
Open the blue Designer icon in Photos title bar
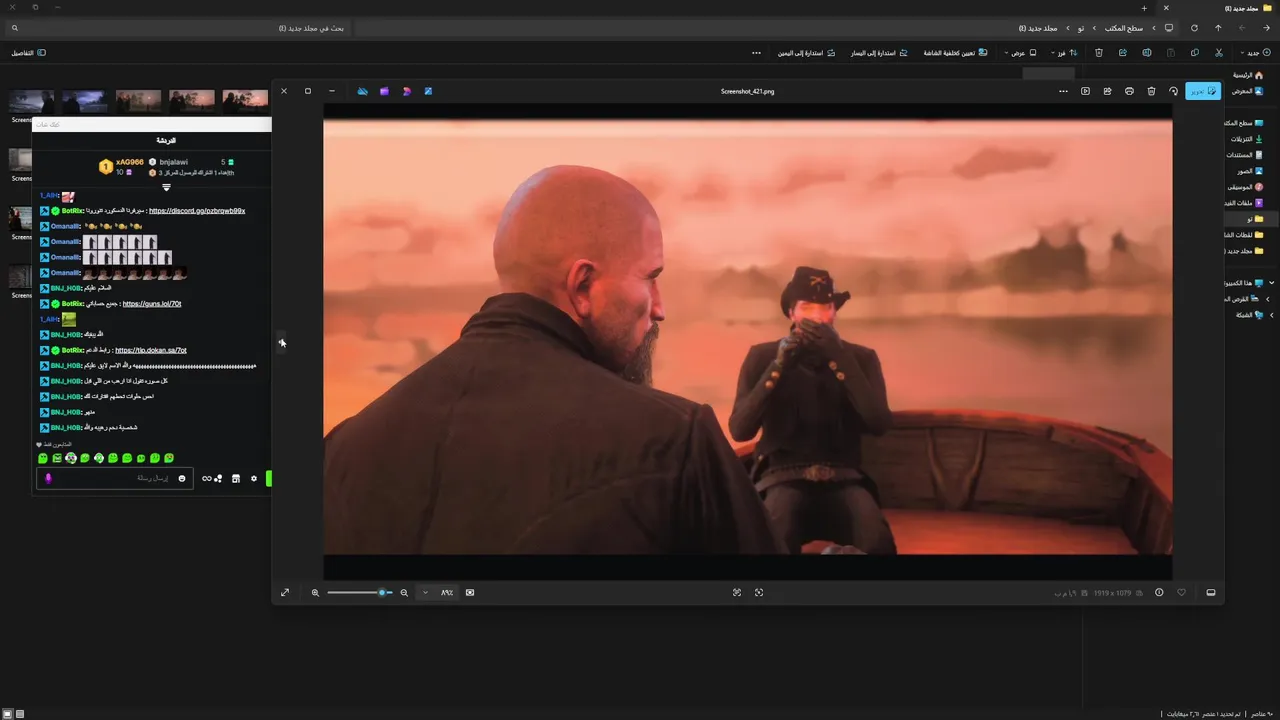click(428, 91)
